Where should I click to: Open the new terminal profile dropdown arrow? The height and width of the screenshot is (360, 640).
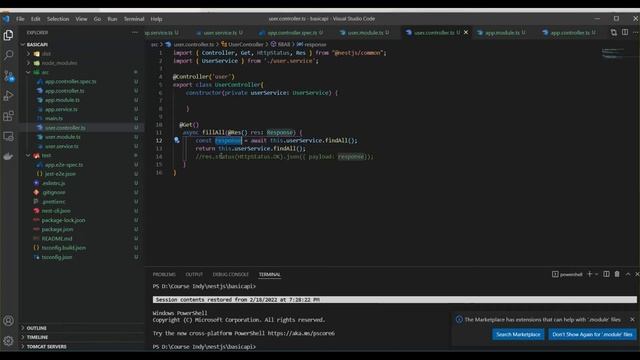pyautogui.click(x=597, y=274)
